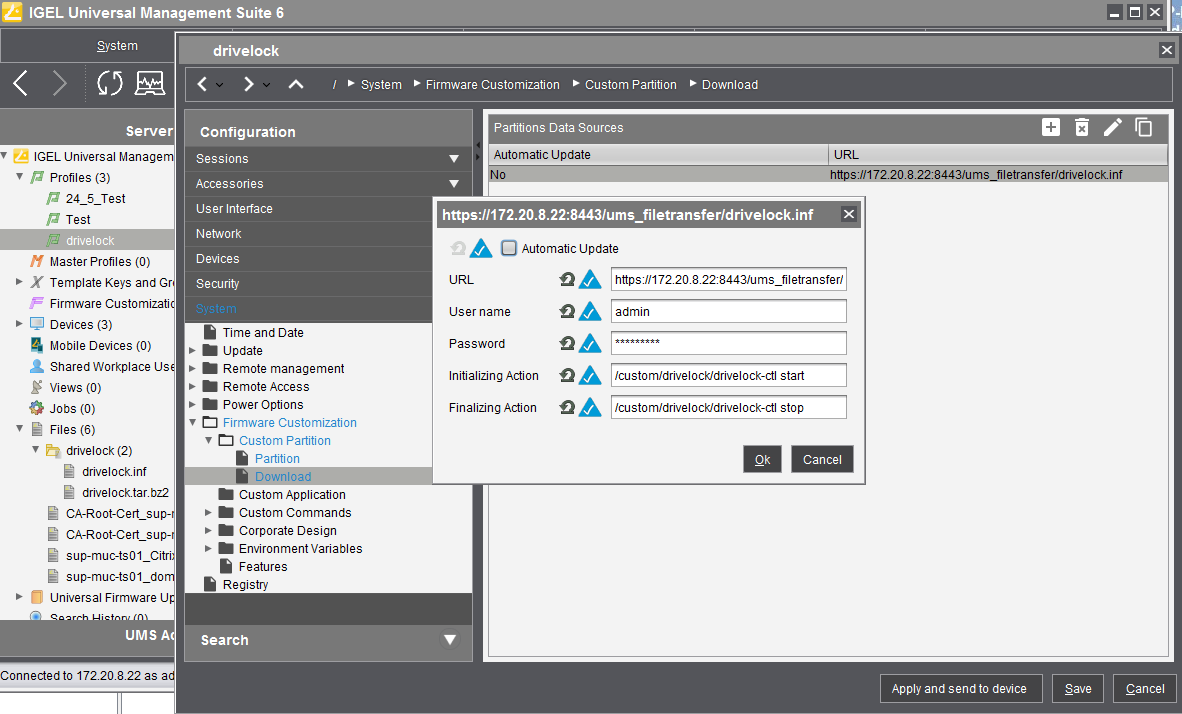Navigate back in drivelock profile dialog

[202, 84]
